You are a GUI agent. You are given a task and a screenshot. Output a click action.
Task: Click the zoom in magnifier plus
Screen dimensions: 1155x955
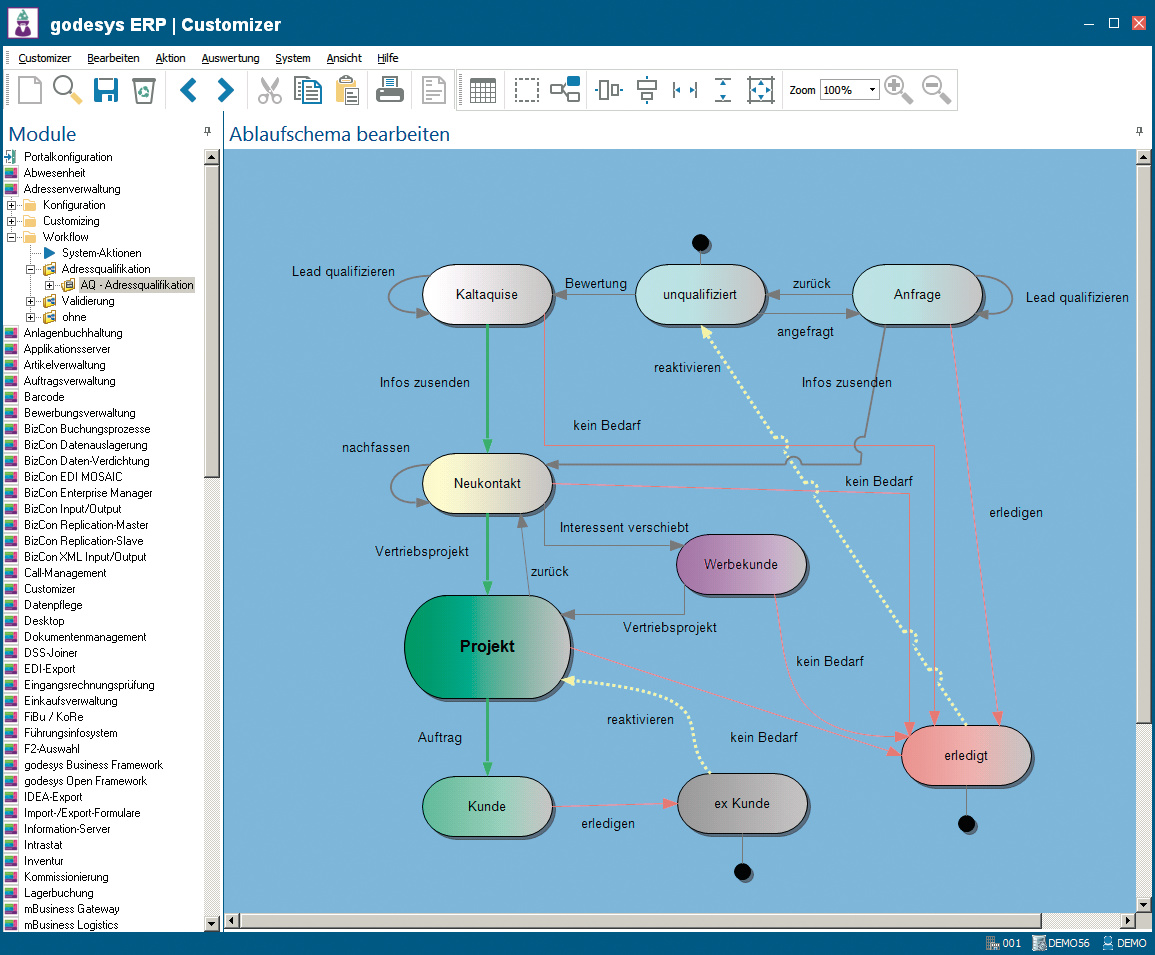(x=899, y=90)
